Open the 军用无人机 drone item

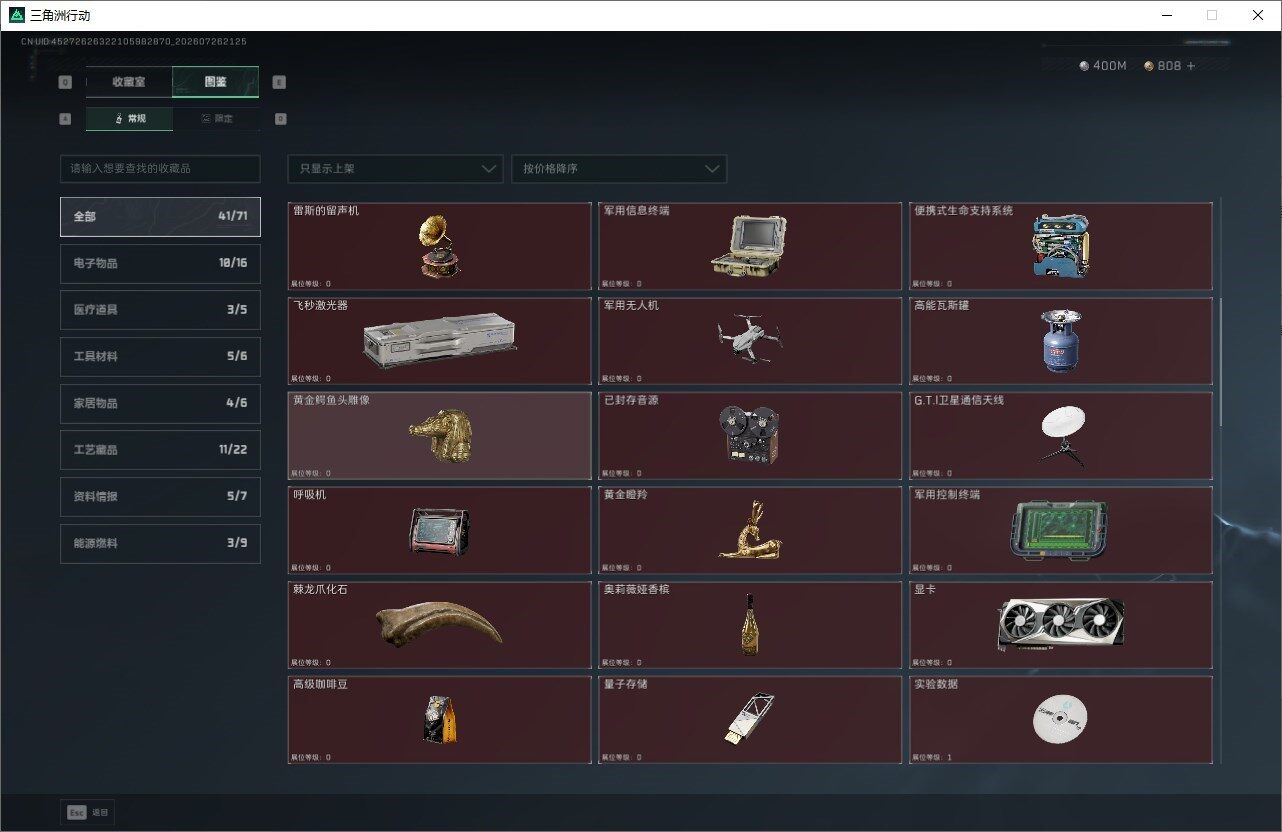click(750, 341)
